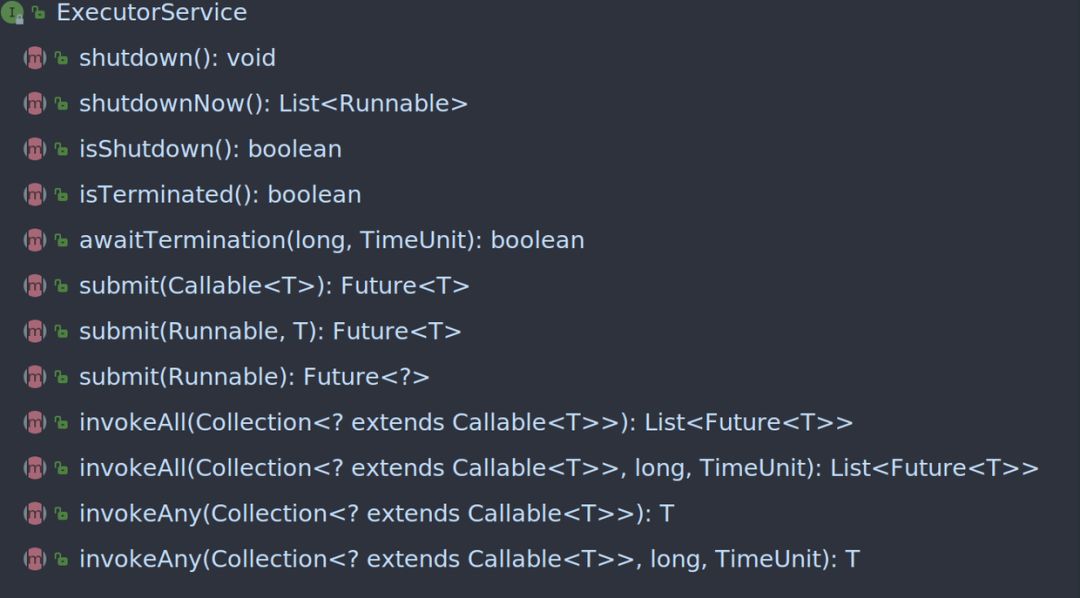Select the isShutdown(): boolean method
1080x598 pixels.
point(210,149)
